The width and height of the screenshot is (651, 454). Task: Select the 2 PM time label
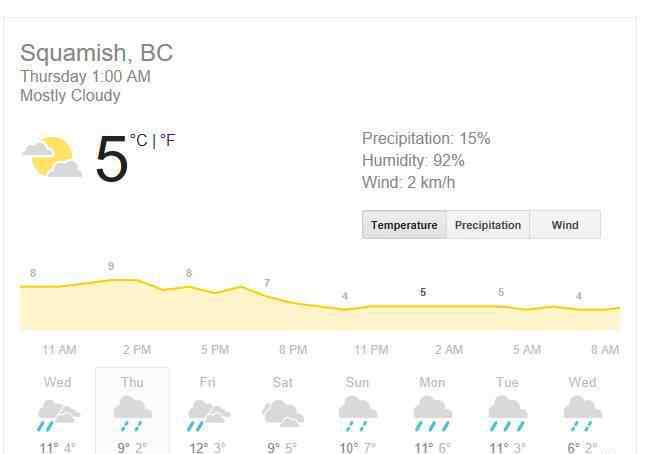(137, 349)
